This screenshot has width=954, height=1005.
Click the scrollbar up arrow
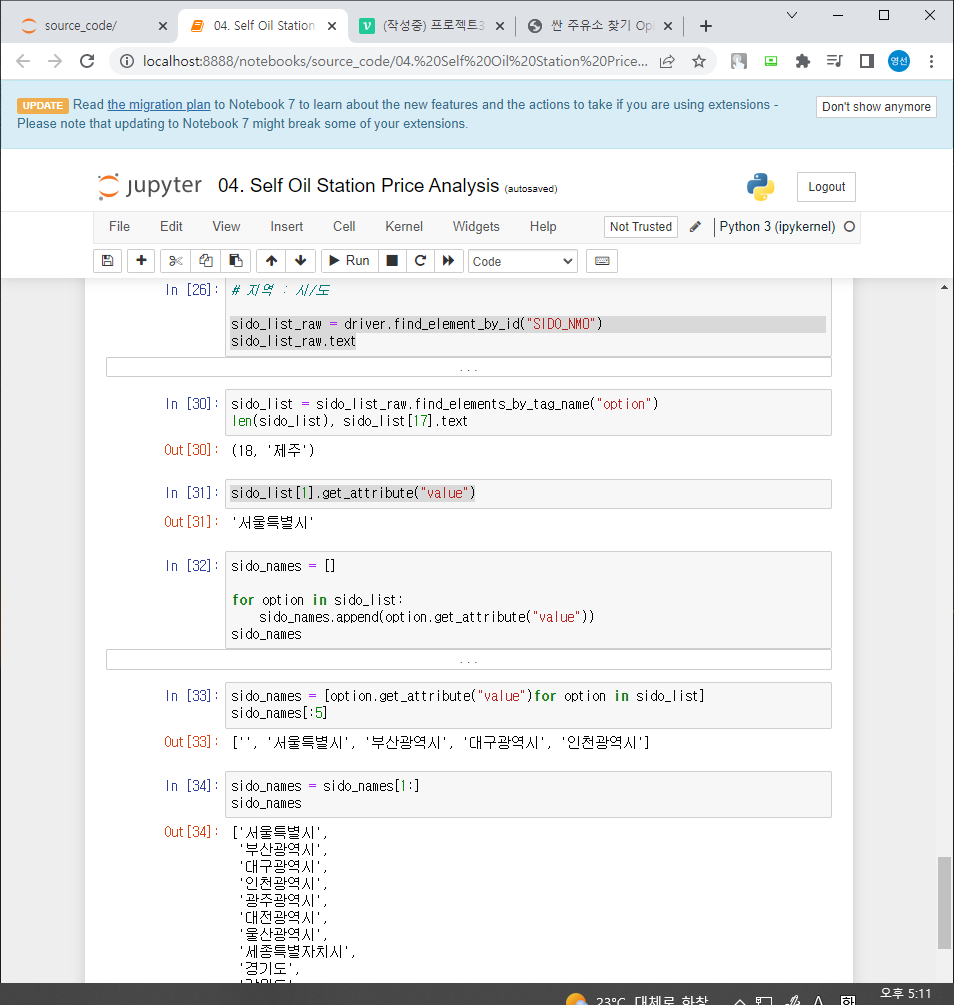click(x=944, y=287)
